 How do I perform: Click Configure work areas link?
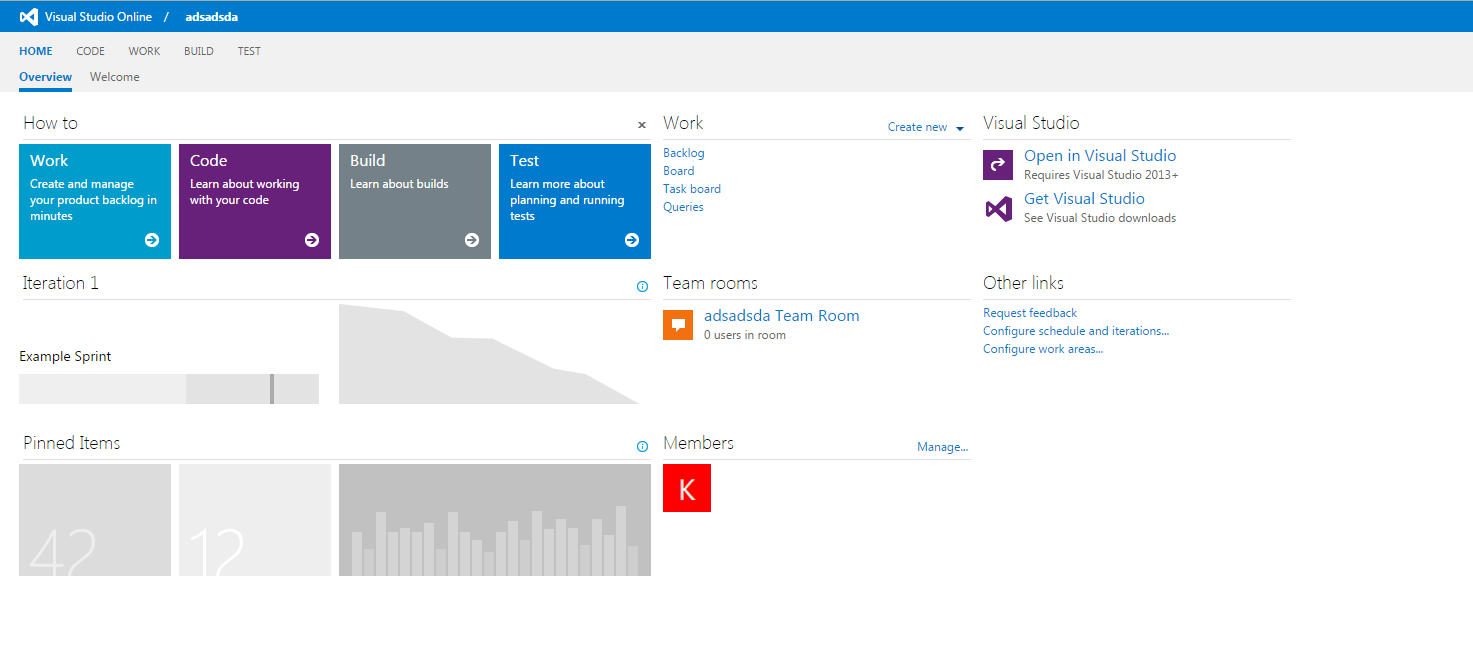pyautogui.click(x=1043, y=349)
